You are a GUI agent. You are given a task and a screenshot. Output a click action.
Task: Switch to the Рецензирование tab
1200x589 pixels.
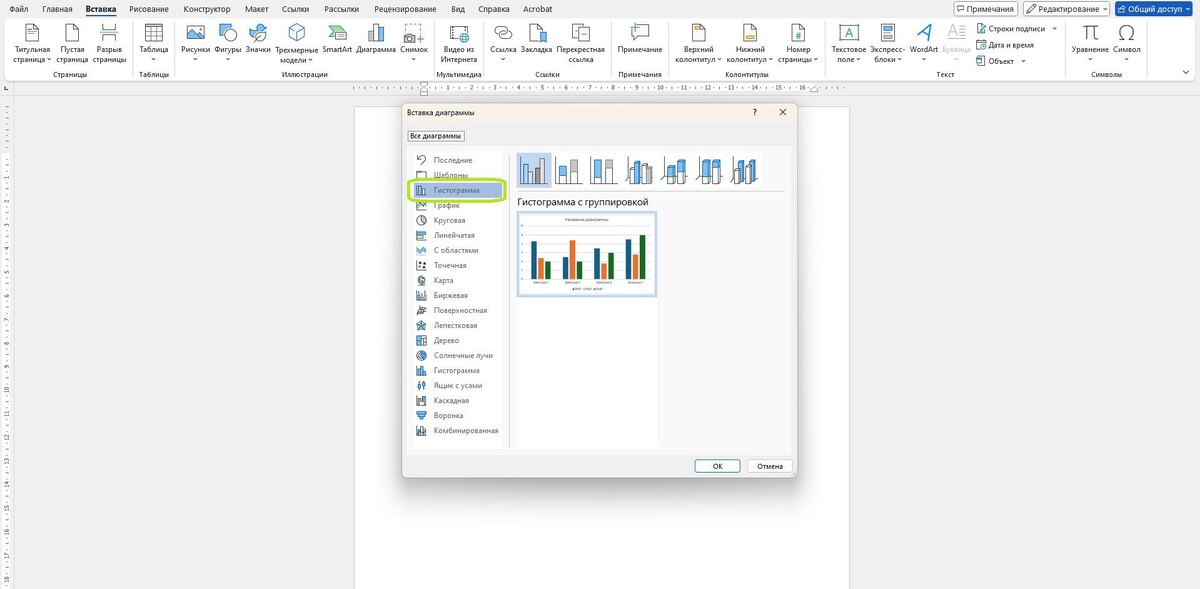pyautogui.click(x=403, y=8)
